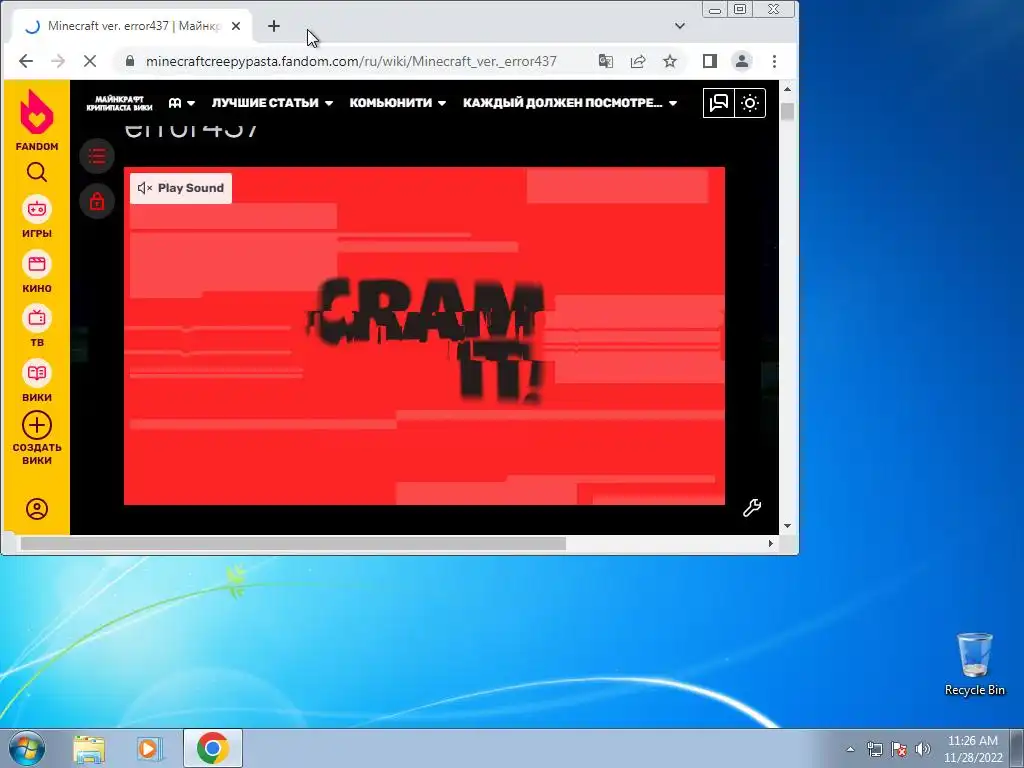Open Fandom sidebar search
Viewport: 1024px width, 768px height.
[37, 172]
